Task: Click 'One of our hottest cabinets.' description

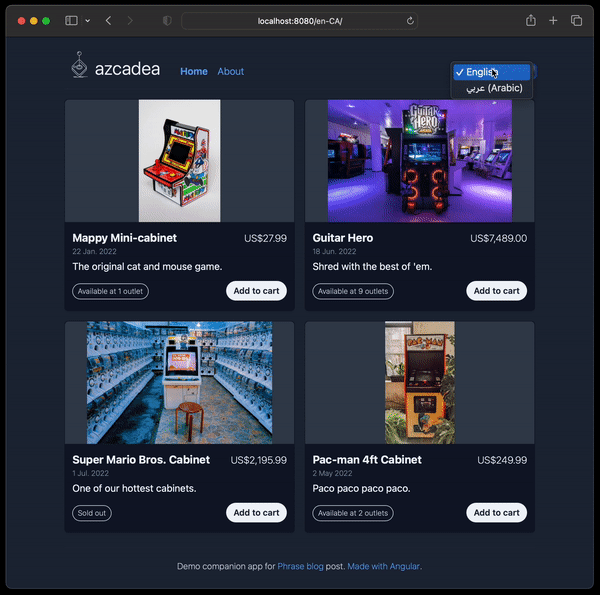Action: (134, 488)
